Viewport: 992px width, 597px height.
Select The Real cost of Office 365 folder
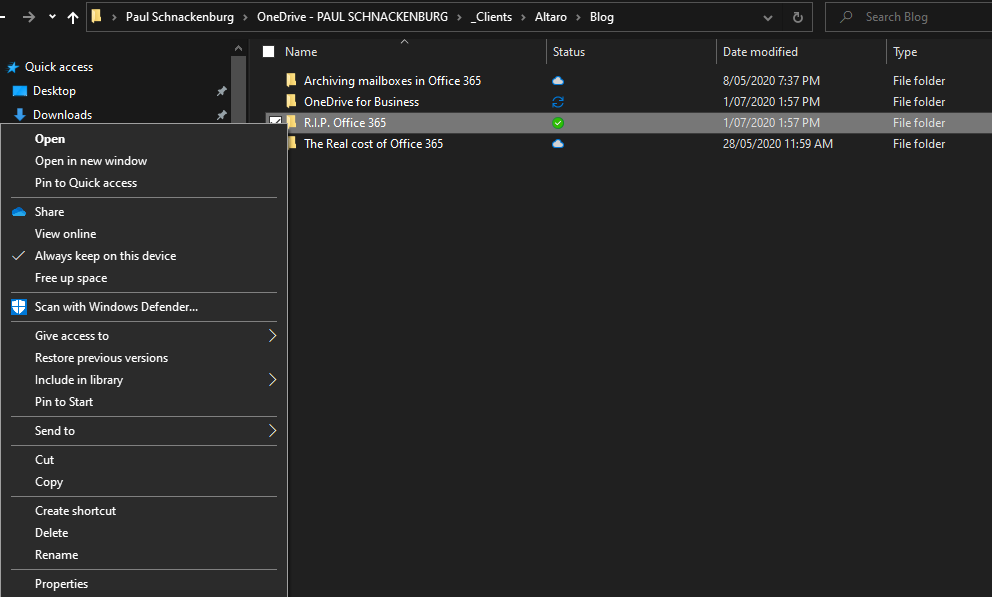pyautogui.click(x=373, y=144)
